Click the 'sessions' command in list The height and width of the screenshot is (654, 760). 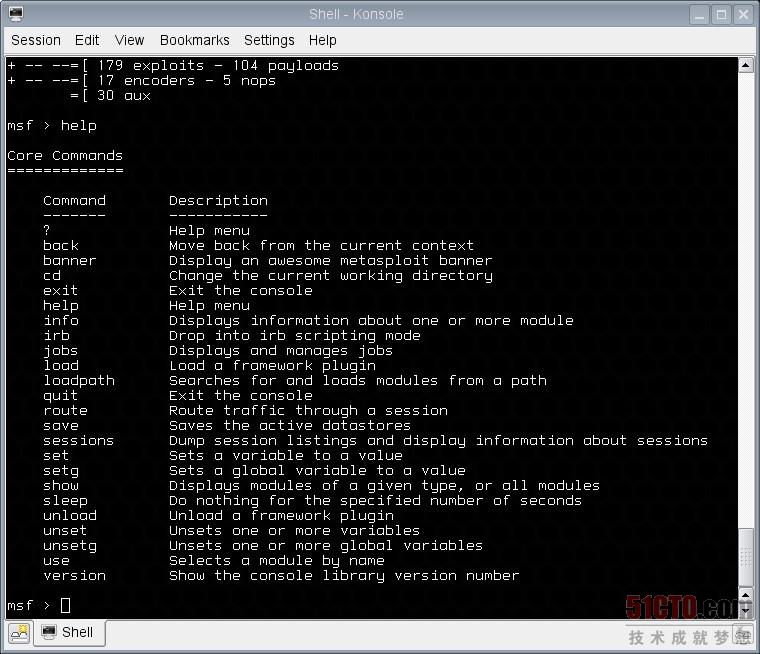pos(79,441)
